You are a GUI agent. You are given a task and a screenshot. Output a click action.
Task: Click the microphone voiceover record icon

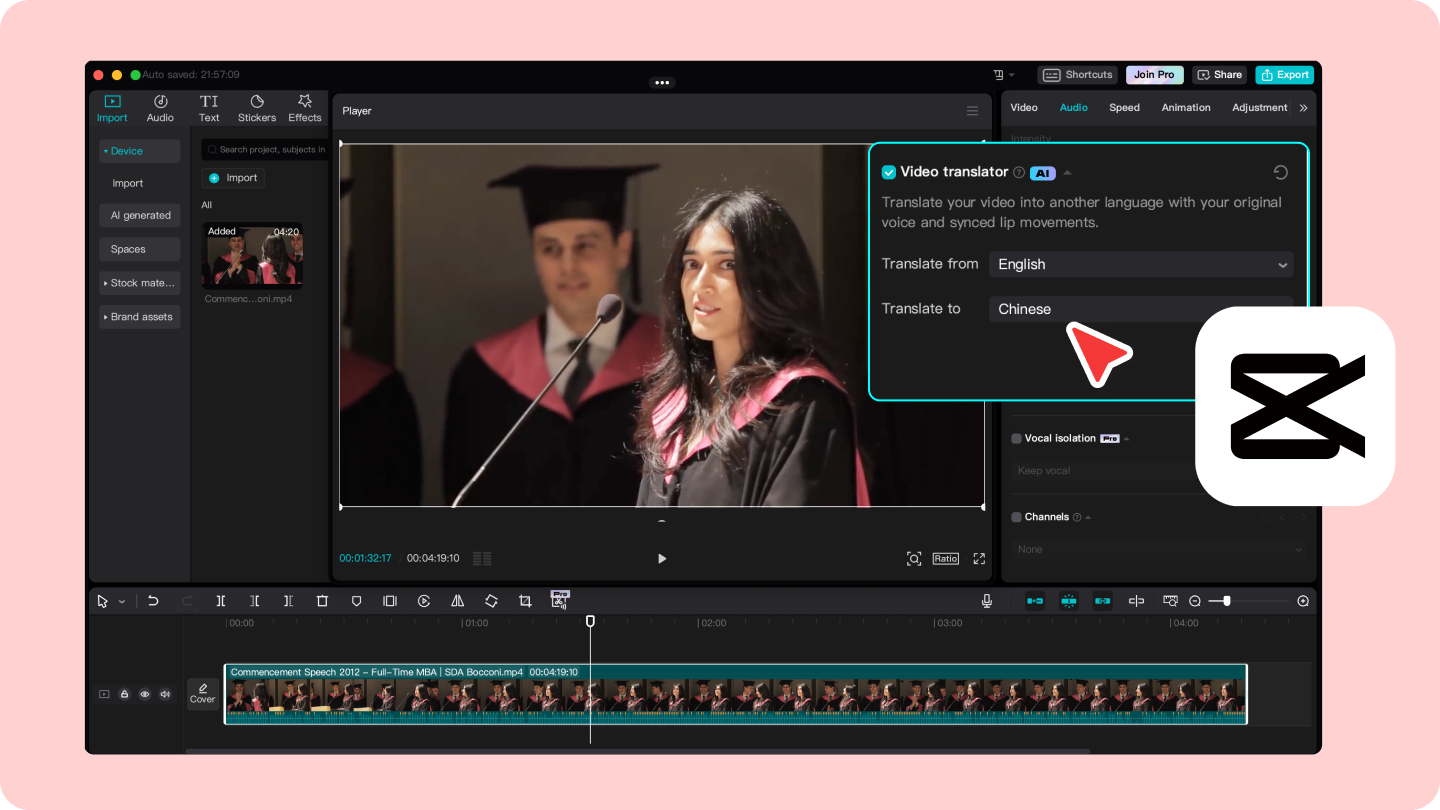pyautogui.click(x=987, y=601)
